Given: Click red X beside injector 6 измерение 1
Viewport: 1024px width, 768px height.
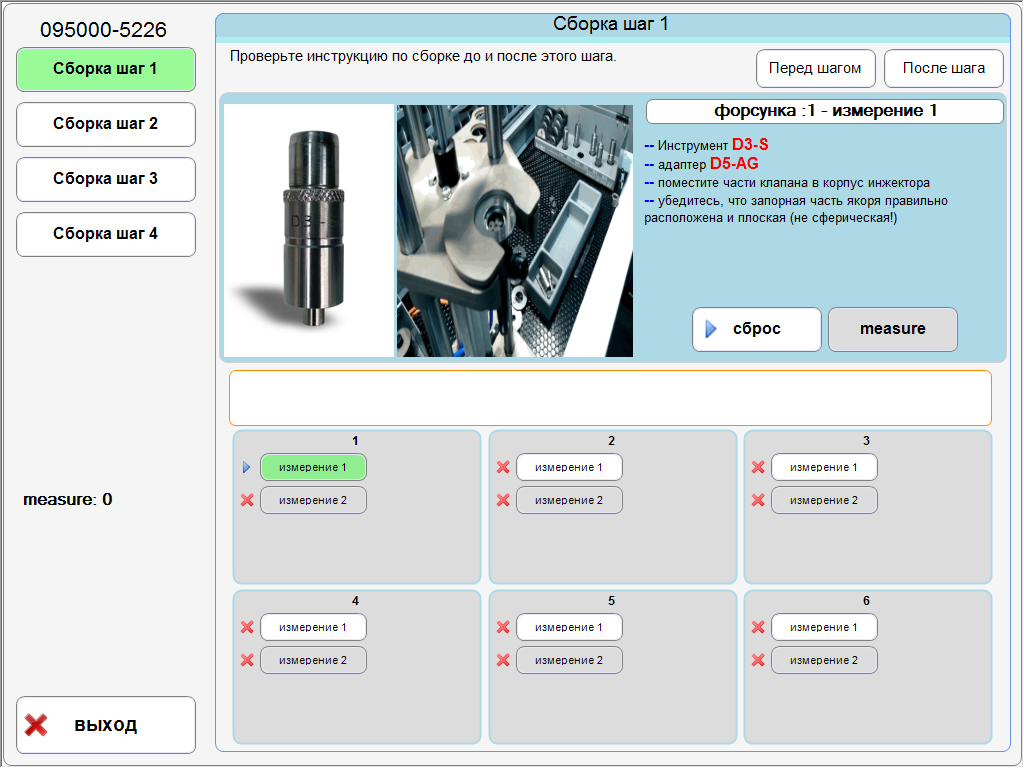Looking at the screenshot, I should point(758,628).
